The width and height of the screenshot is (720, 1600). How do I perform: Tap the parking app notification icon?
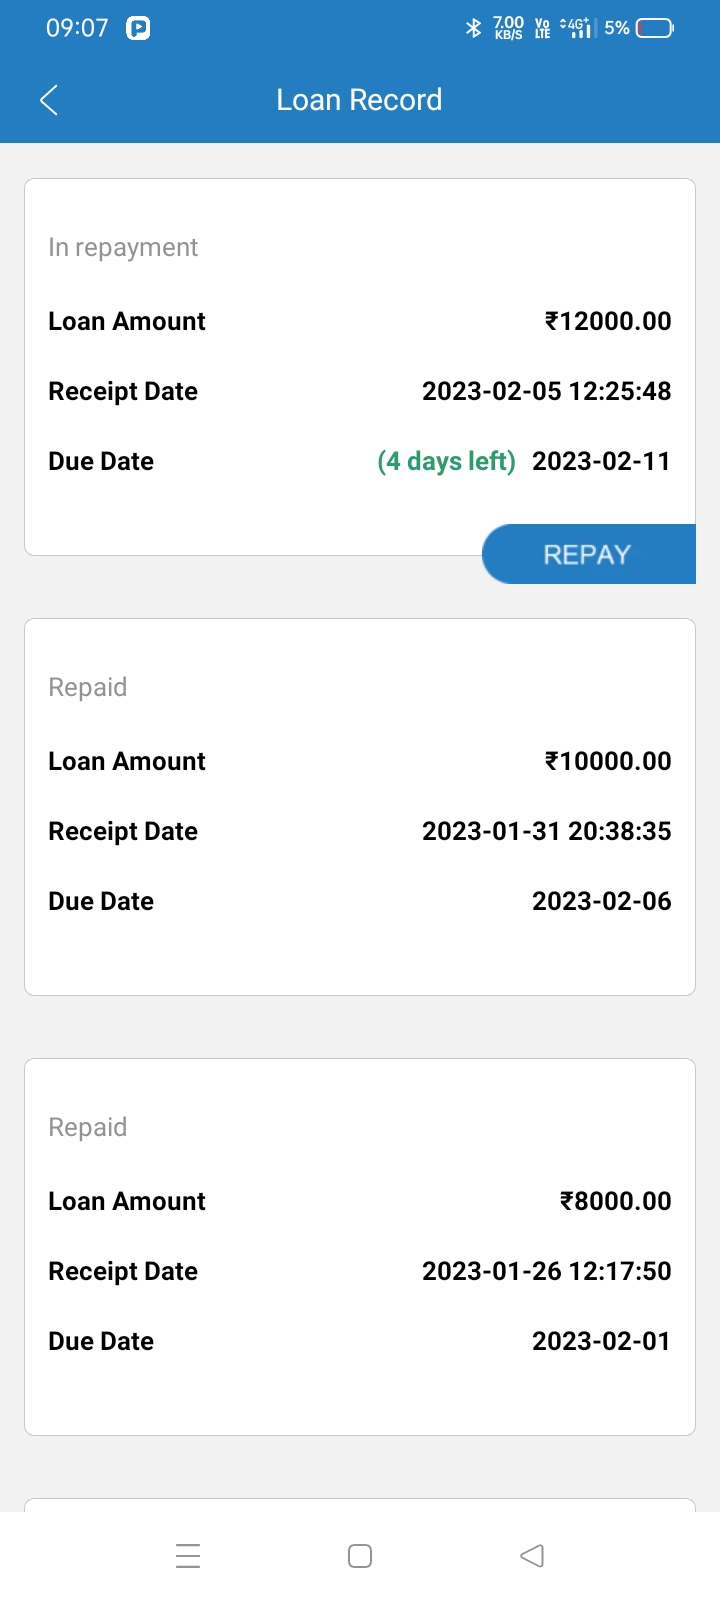138,28
